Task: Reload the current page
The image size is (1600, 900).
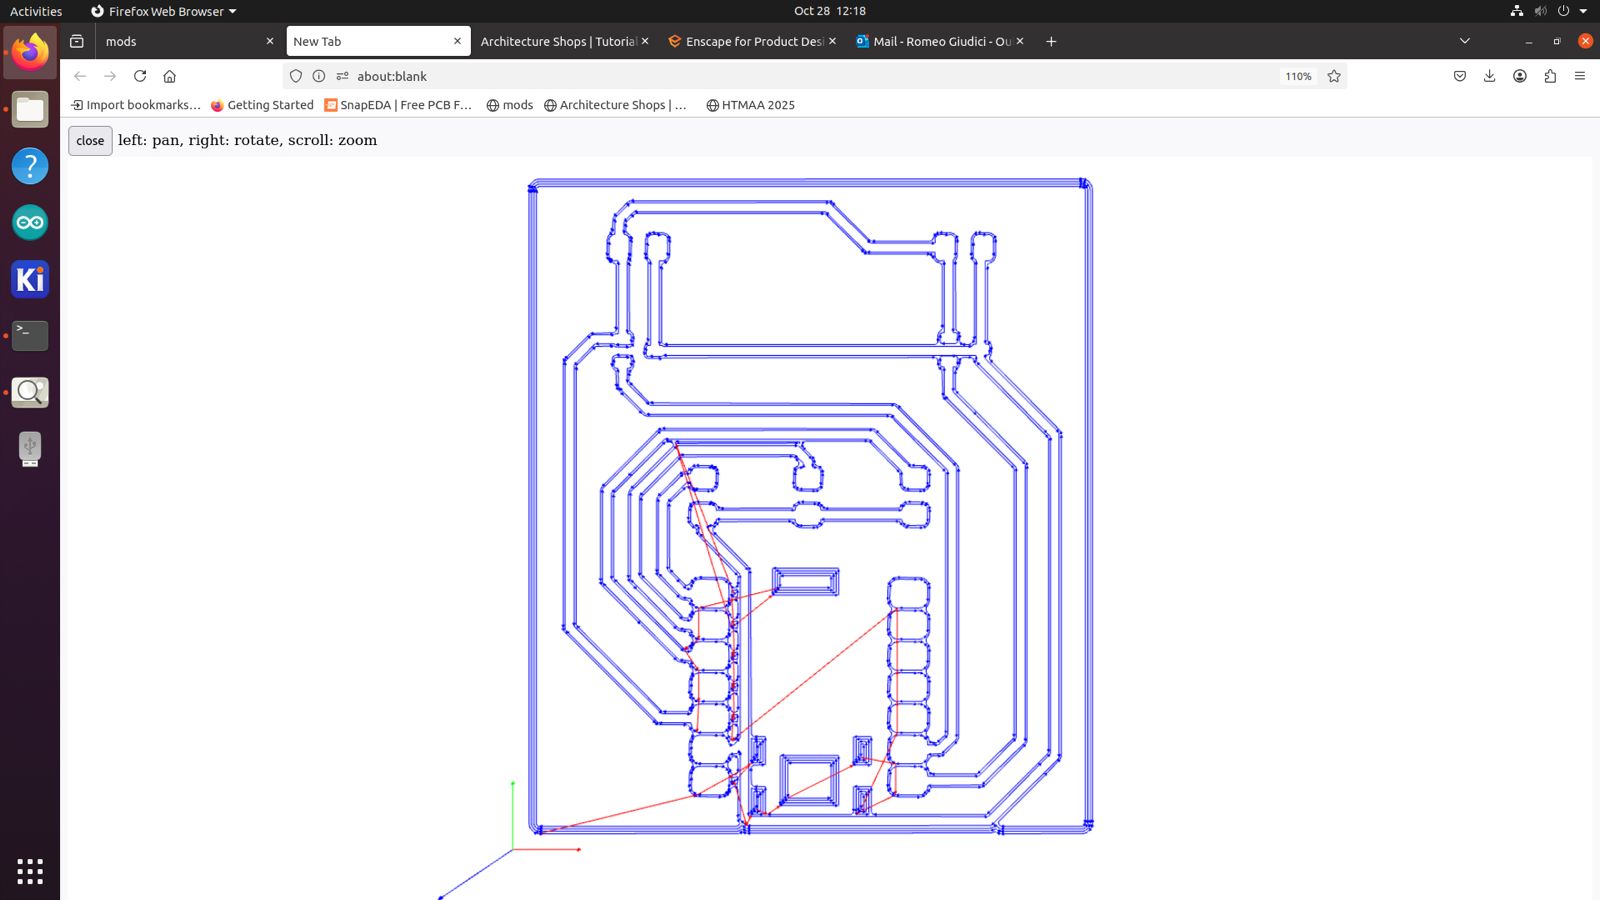Action: coord(140,76)
